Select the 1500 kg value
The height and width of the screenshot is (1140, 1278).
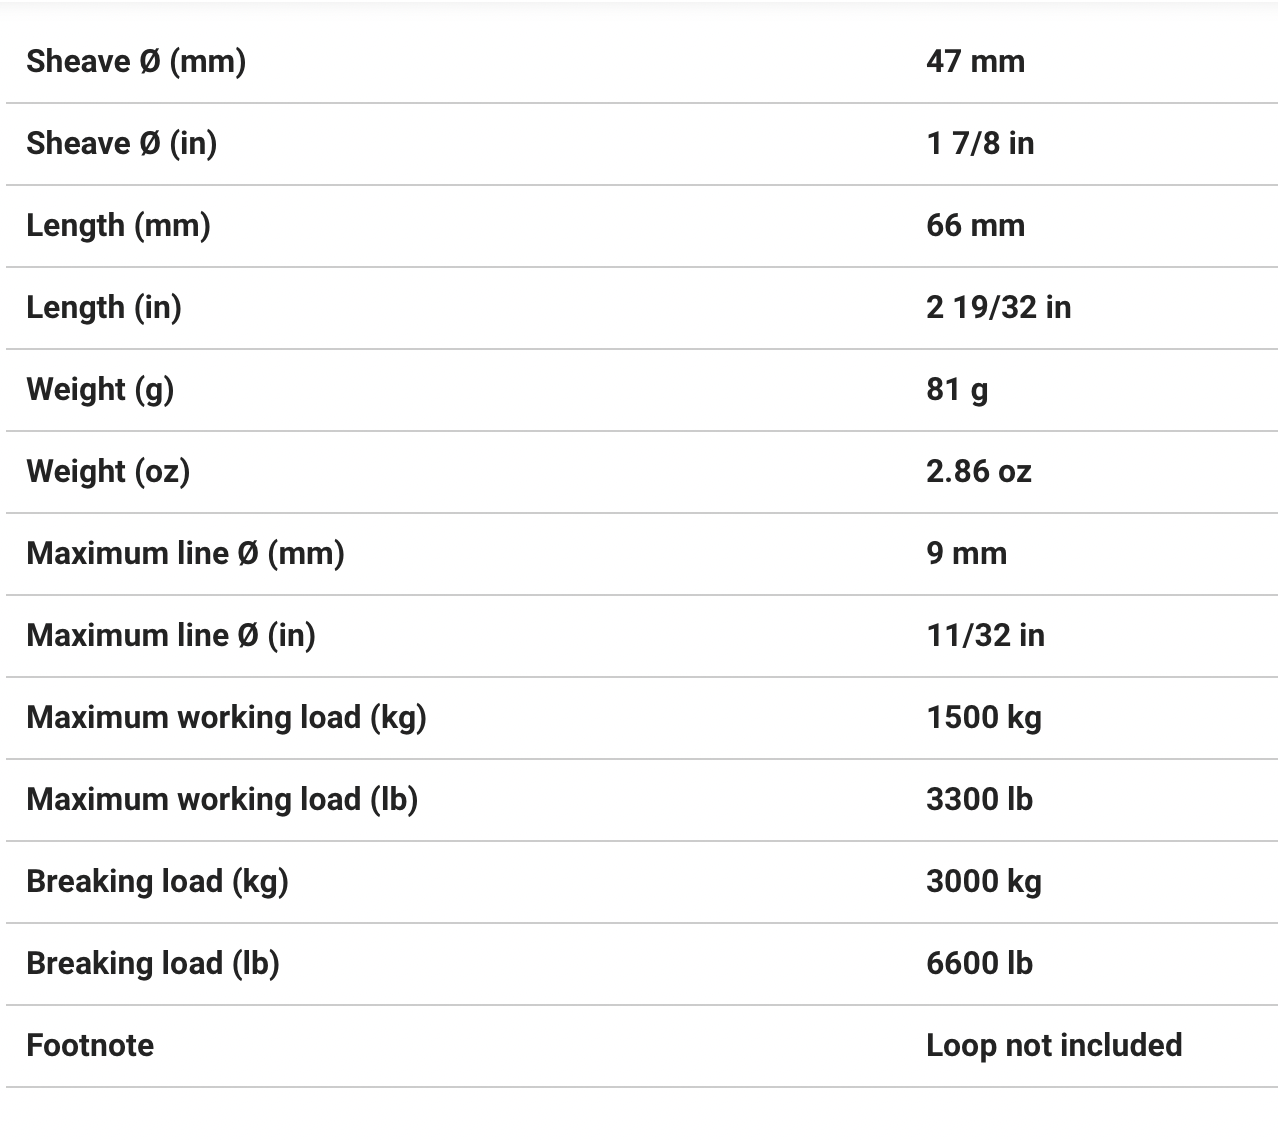pyautogui.click(x=983, y=717)
